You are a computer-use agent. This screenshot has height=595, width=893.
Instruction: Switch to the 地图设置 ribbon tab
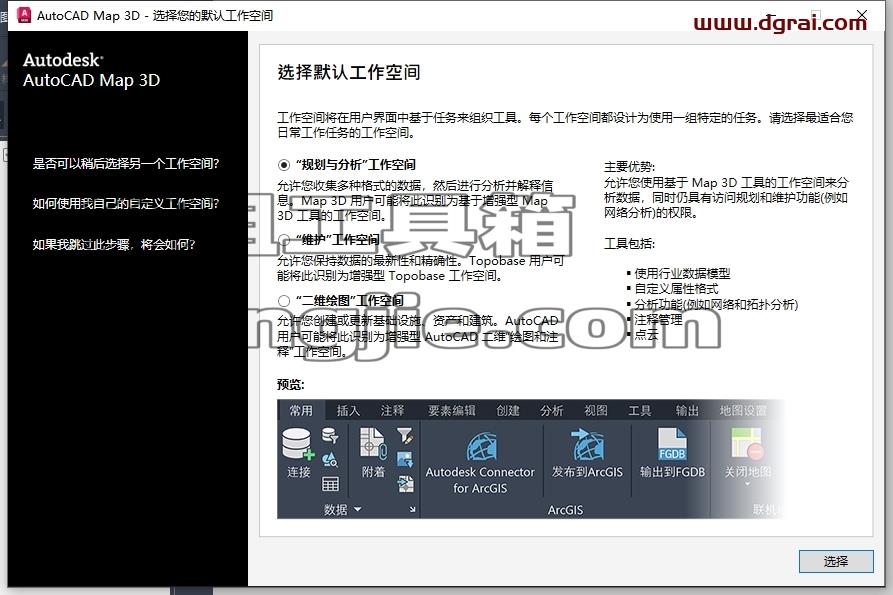coord(743,411)
